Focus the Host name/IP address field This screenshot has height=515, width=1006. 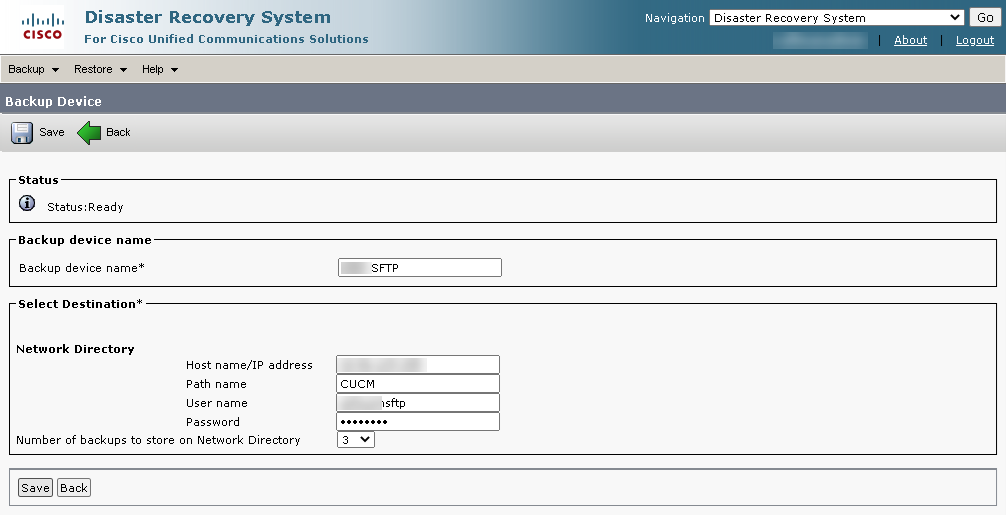pos(418,365)
